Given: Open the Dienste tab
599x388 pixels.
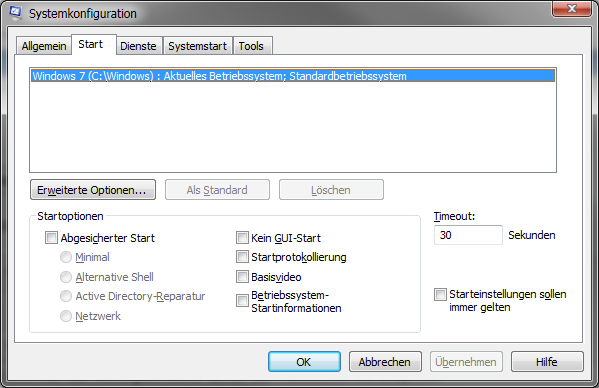Looking at the screenshot, I should [138, 46].
